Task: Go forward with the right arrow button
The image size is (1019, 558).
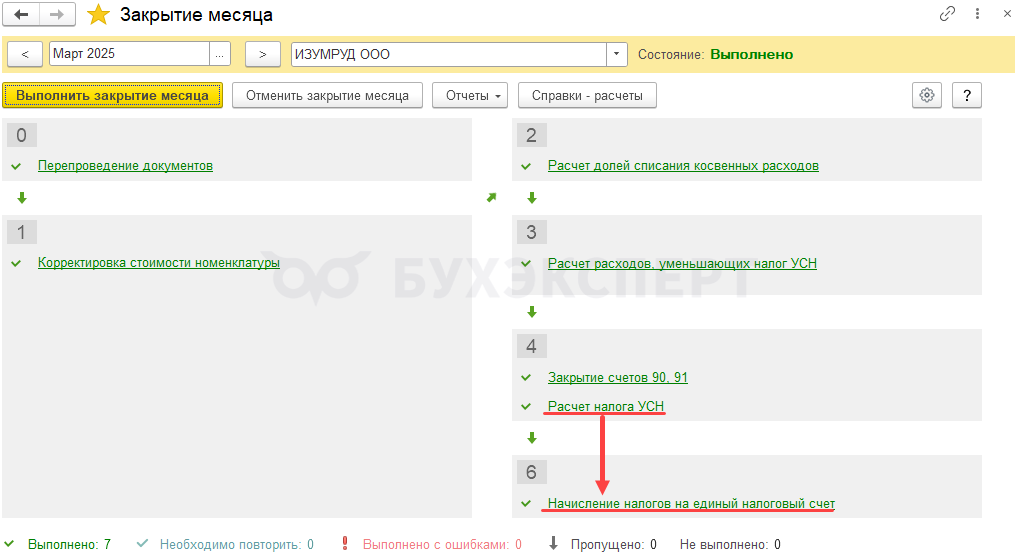Action: [57, 14]
